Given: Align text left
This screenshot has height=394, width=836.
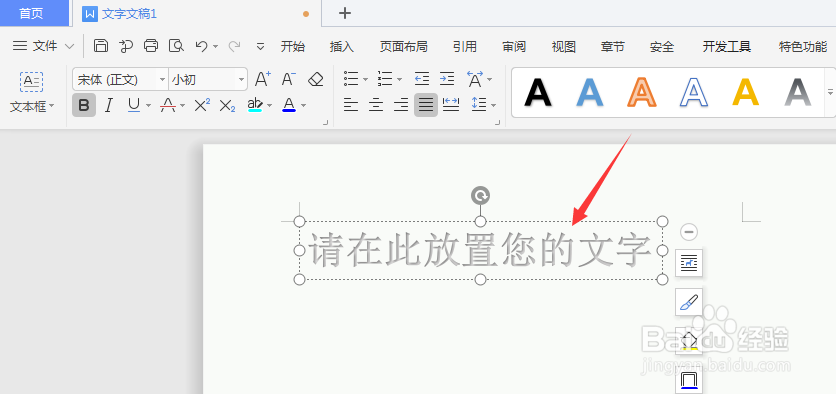Looking at the screenshot, I should click(350, 104).
